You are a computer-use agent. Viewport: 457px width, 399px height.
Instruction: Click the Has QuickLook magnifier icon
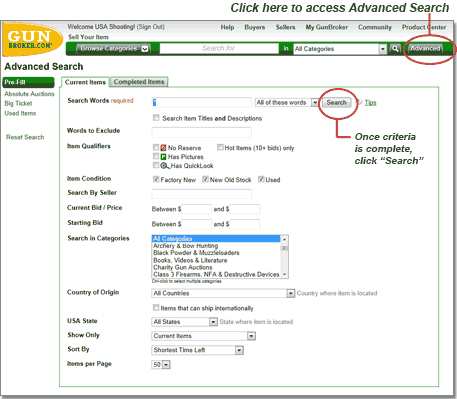(x=164, y=166)
